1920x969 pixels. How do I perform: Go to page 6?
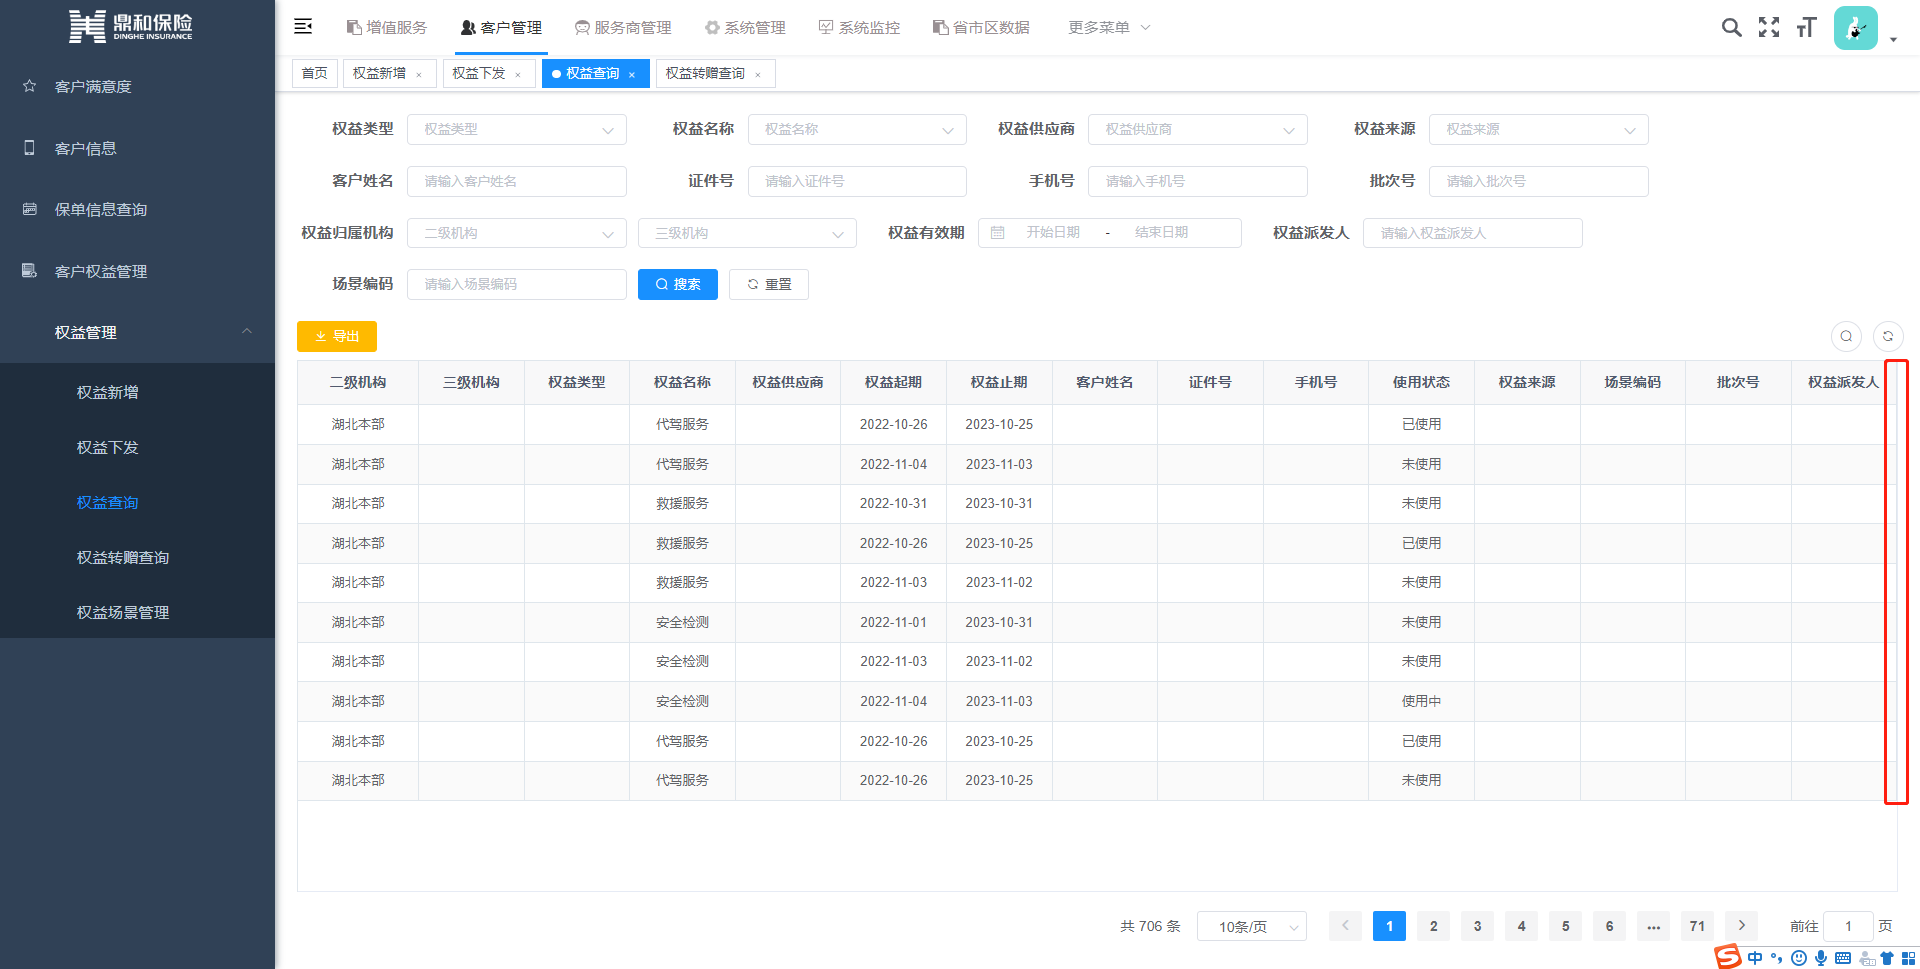coord(1609,926)
